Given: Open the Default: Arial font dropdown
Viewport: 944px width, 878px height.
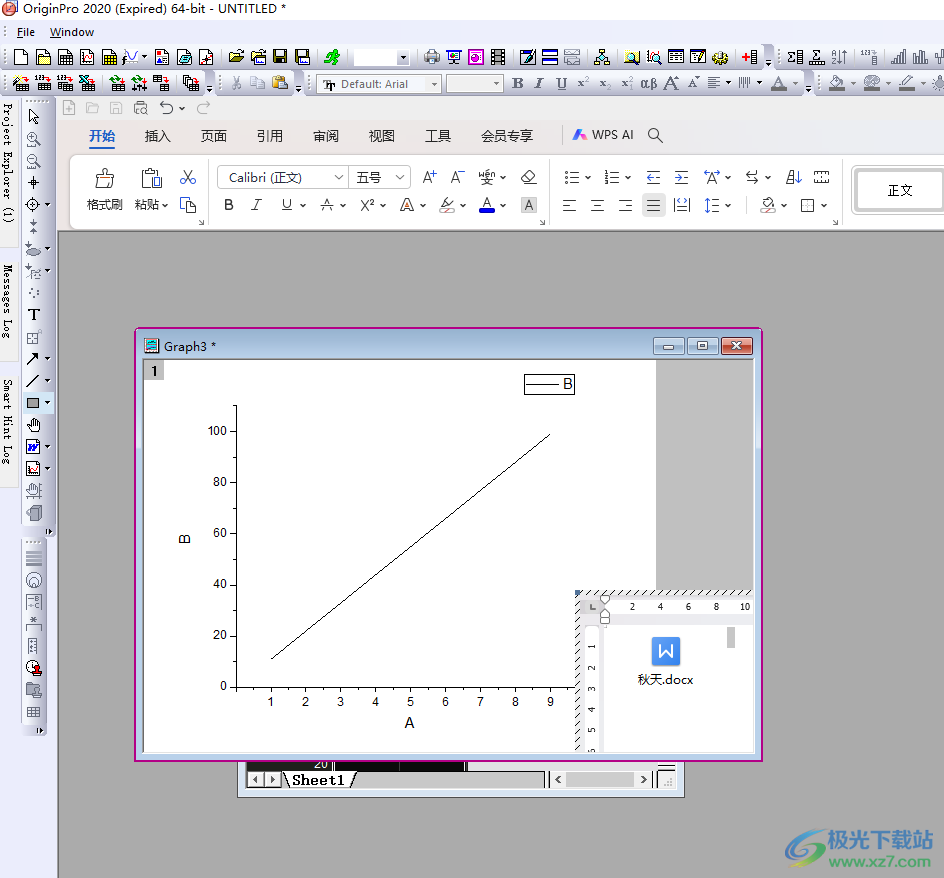Looking at the screenshot, I should tap(434, 84).
